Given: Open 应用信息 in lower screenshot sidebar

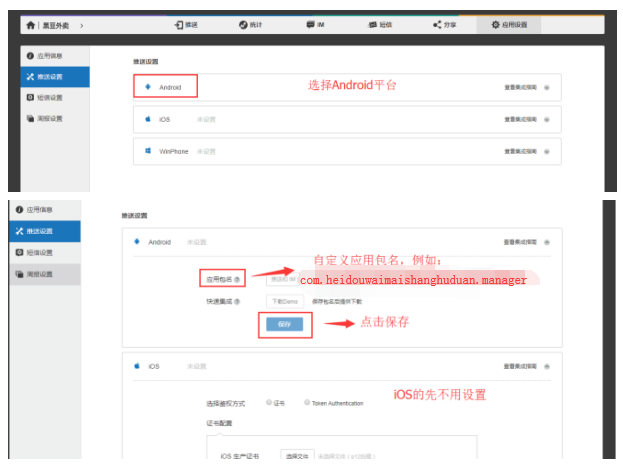Looking at the screenshot, I should (x=45, y=210).
